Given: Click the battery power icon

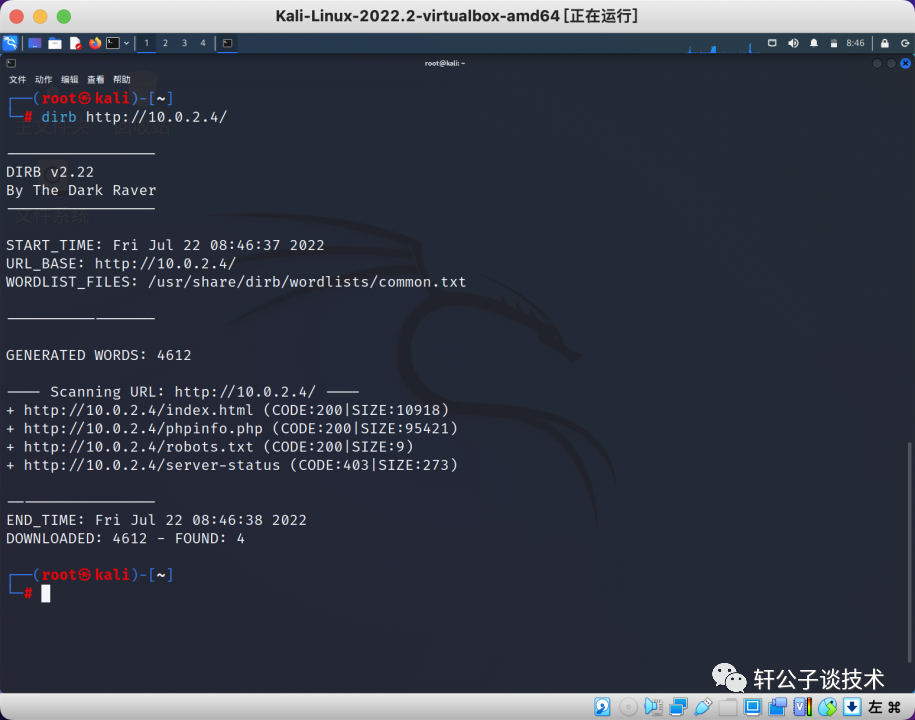Looking at the screenshot, I should (834, 43).
